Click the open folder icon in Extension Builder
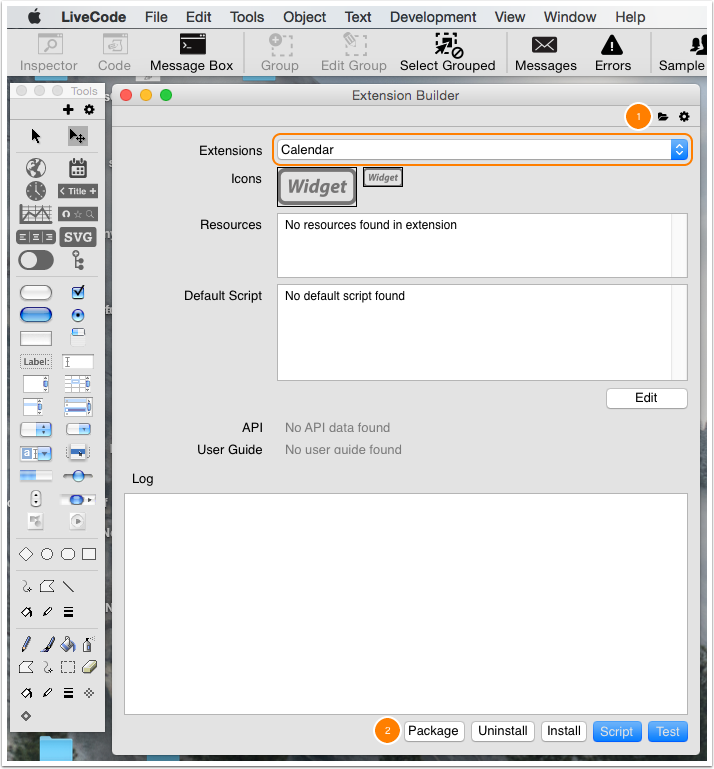The image size is (714, 769). [x=663, y=117]
